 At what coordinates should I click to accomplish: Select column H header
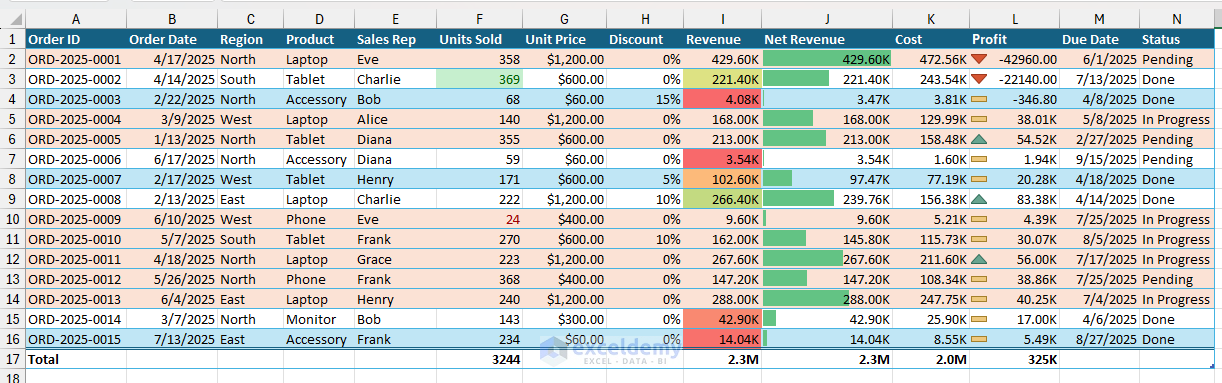point(645,19)
